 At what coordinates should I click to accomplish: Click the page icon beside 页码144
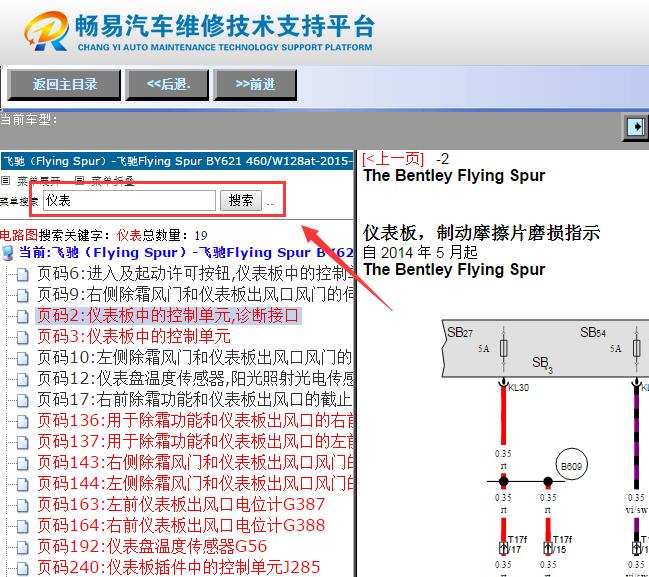pos(22,484)
